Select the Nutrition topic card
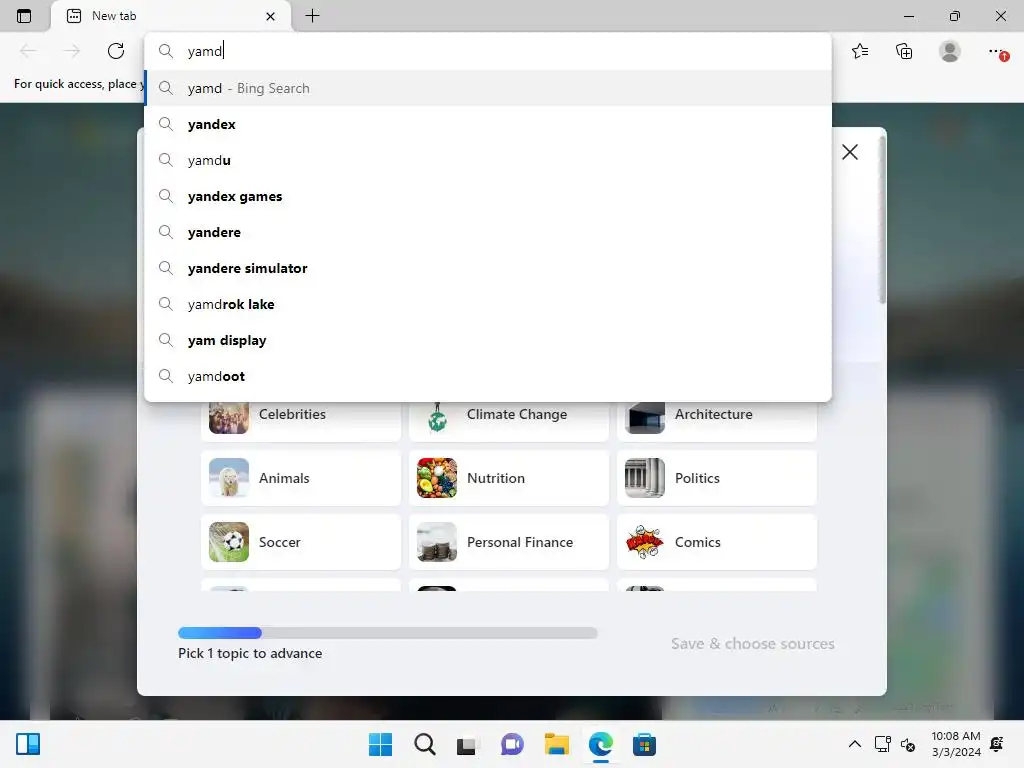The width and height of the screenshot is (1024, 768). [x=509, y=478]
